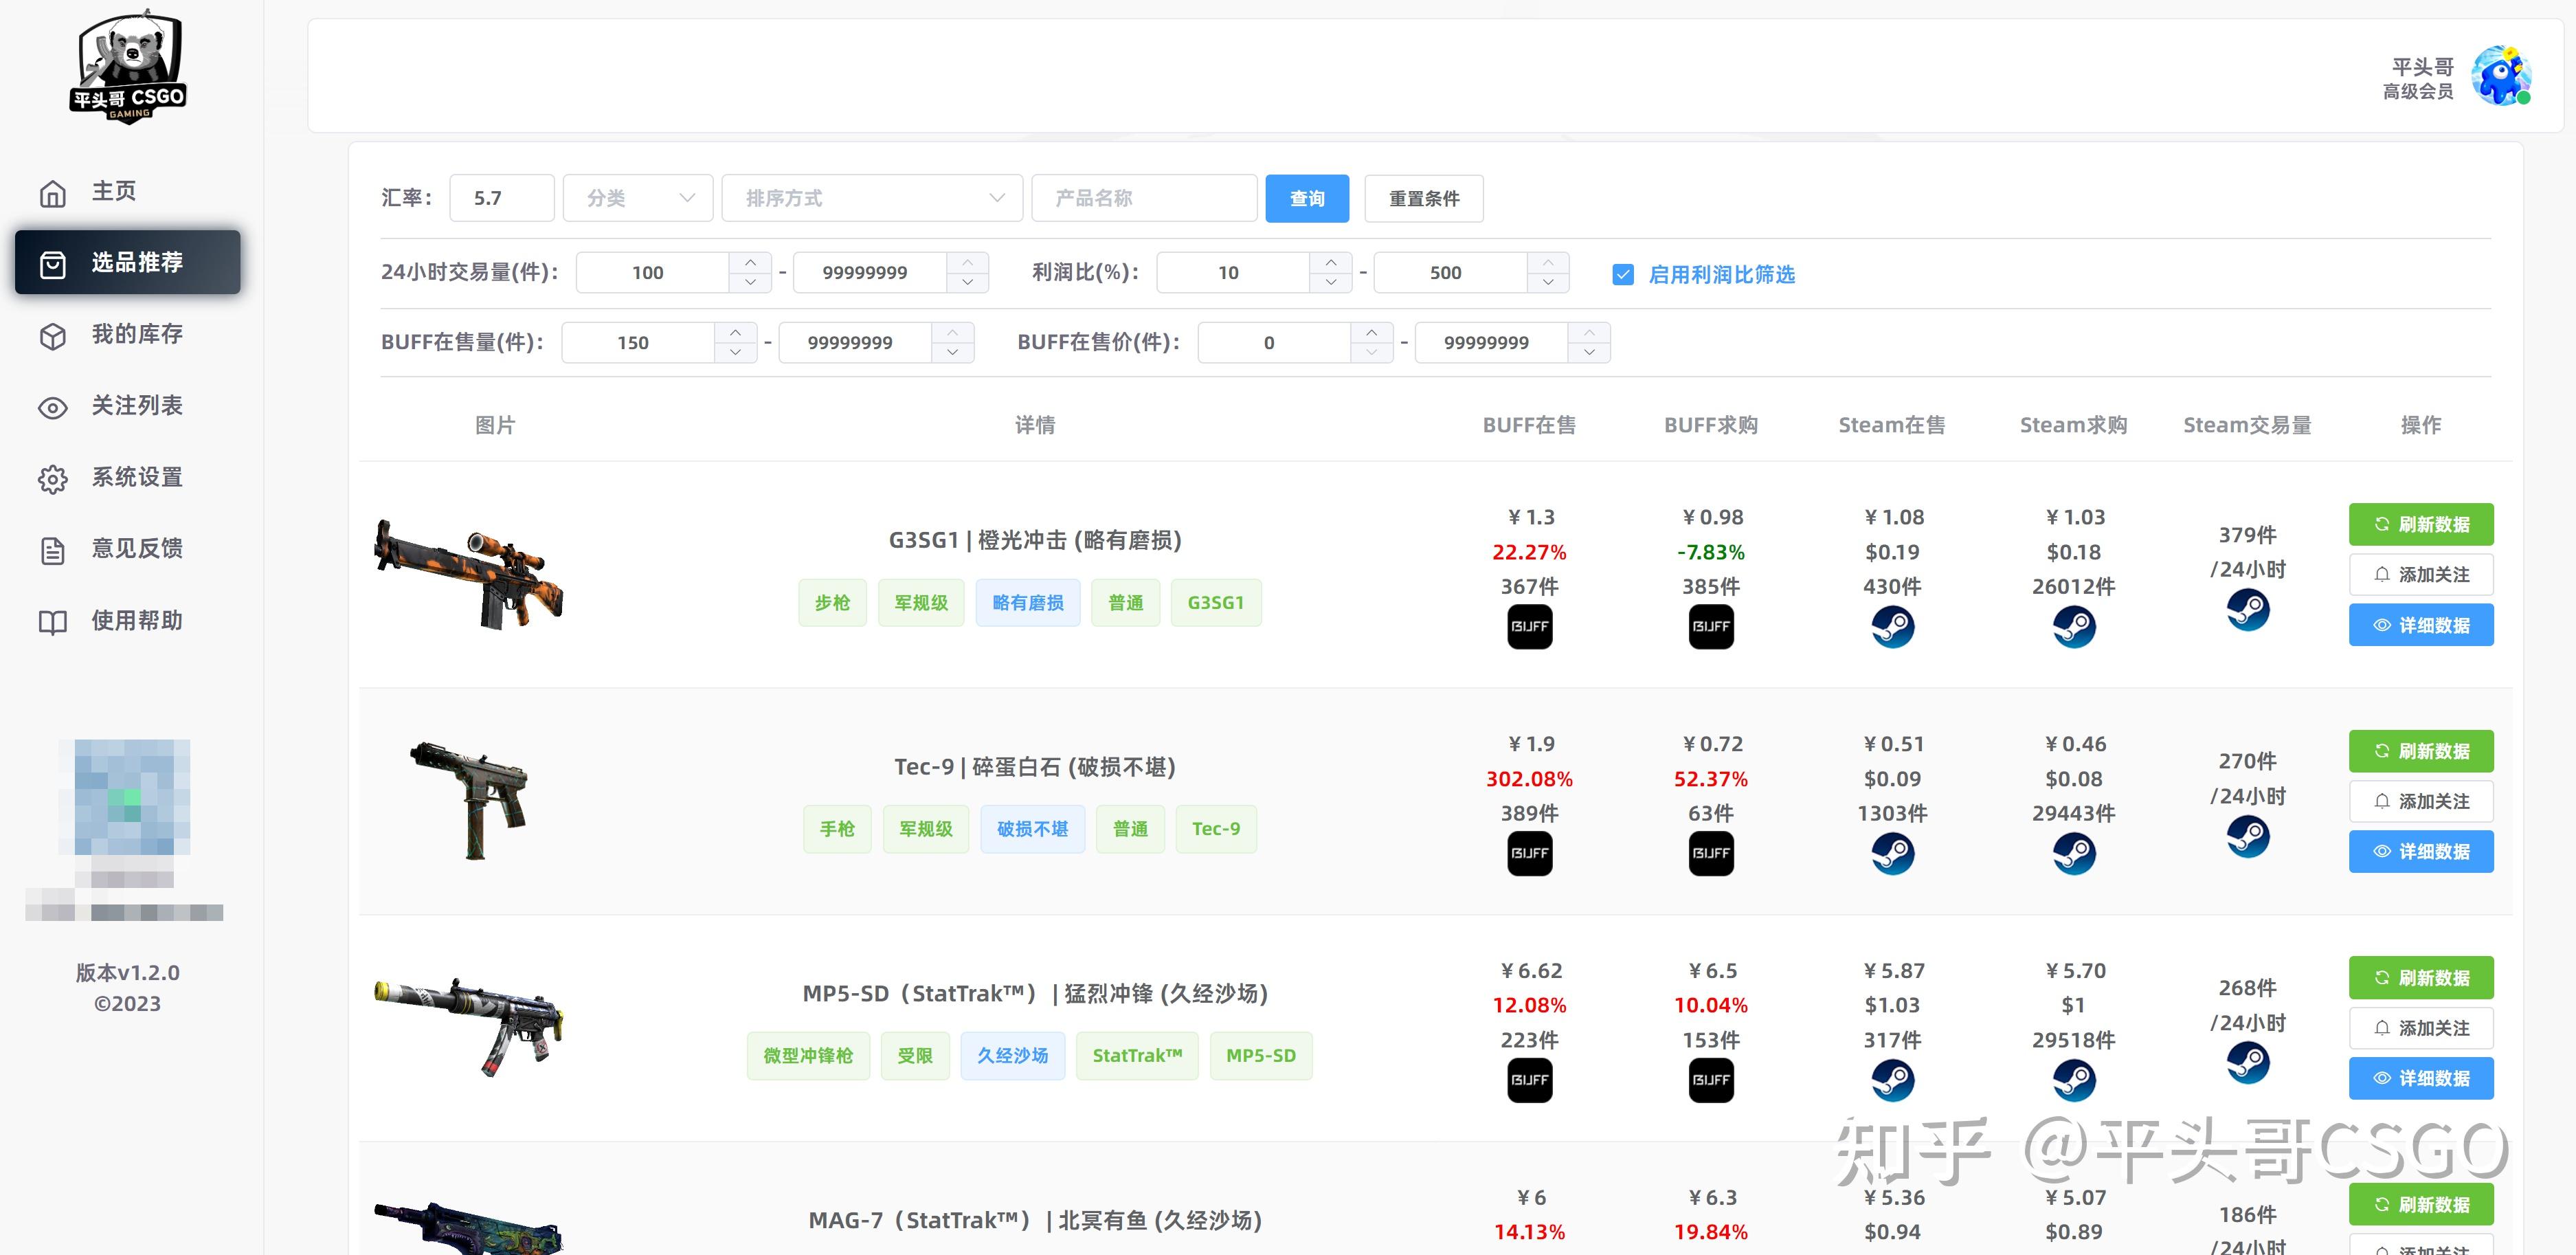Open BUFF在售 icon for Tec-9 row
The width and height of the screenshot is (2576, 1255).
point(1529,853)
